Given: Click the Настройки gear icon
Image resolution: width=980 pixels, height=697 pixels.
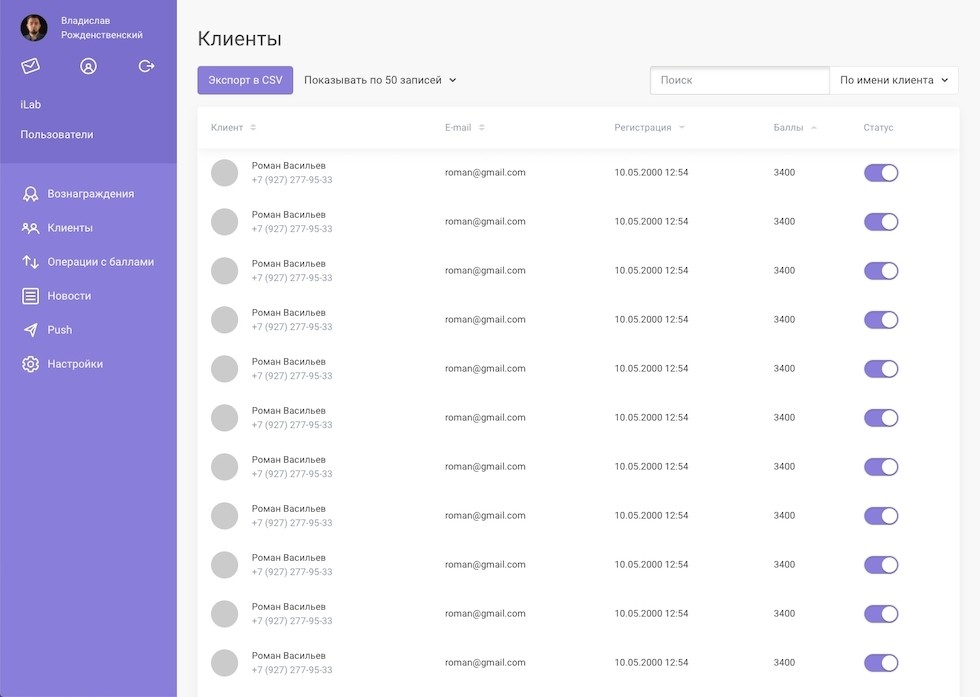Looking at the screenshot, I should pos(30,364).
